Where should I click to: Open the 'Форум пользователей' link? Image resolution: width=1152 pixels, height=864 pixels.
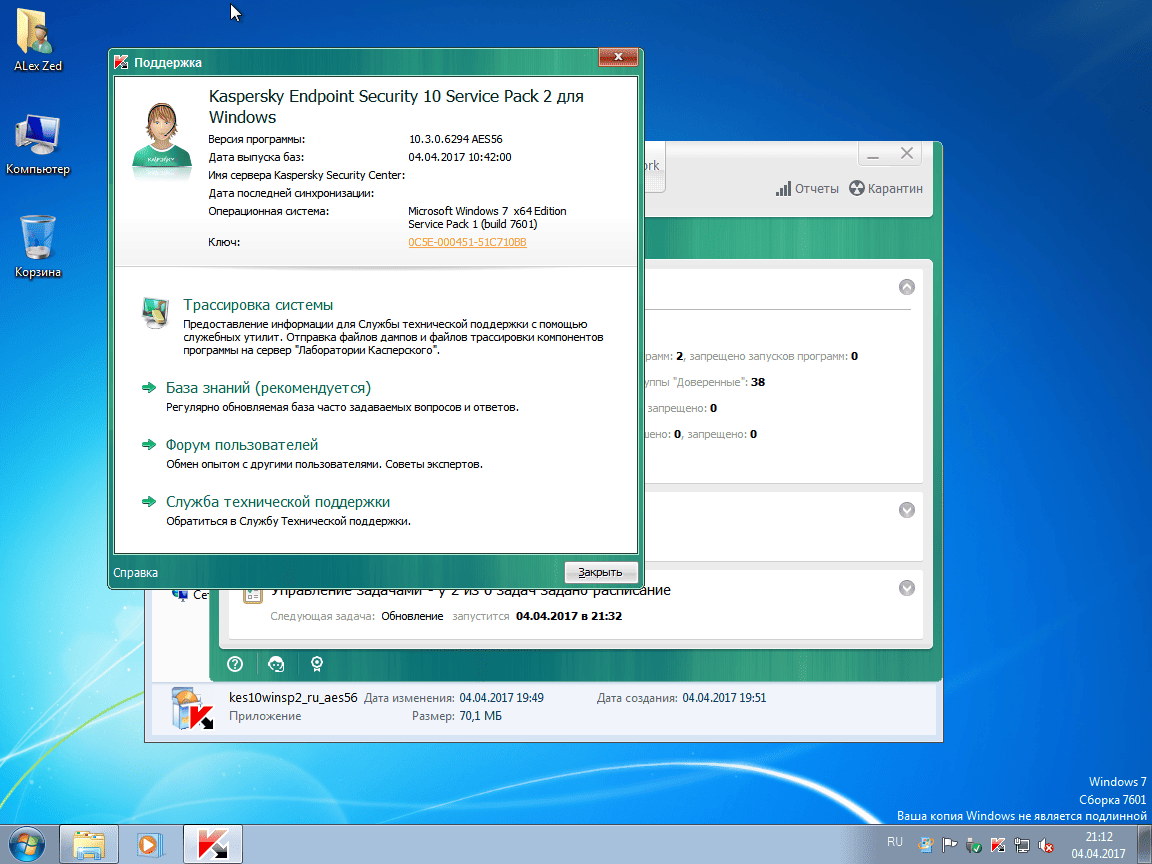242,445
